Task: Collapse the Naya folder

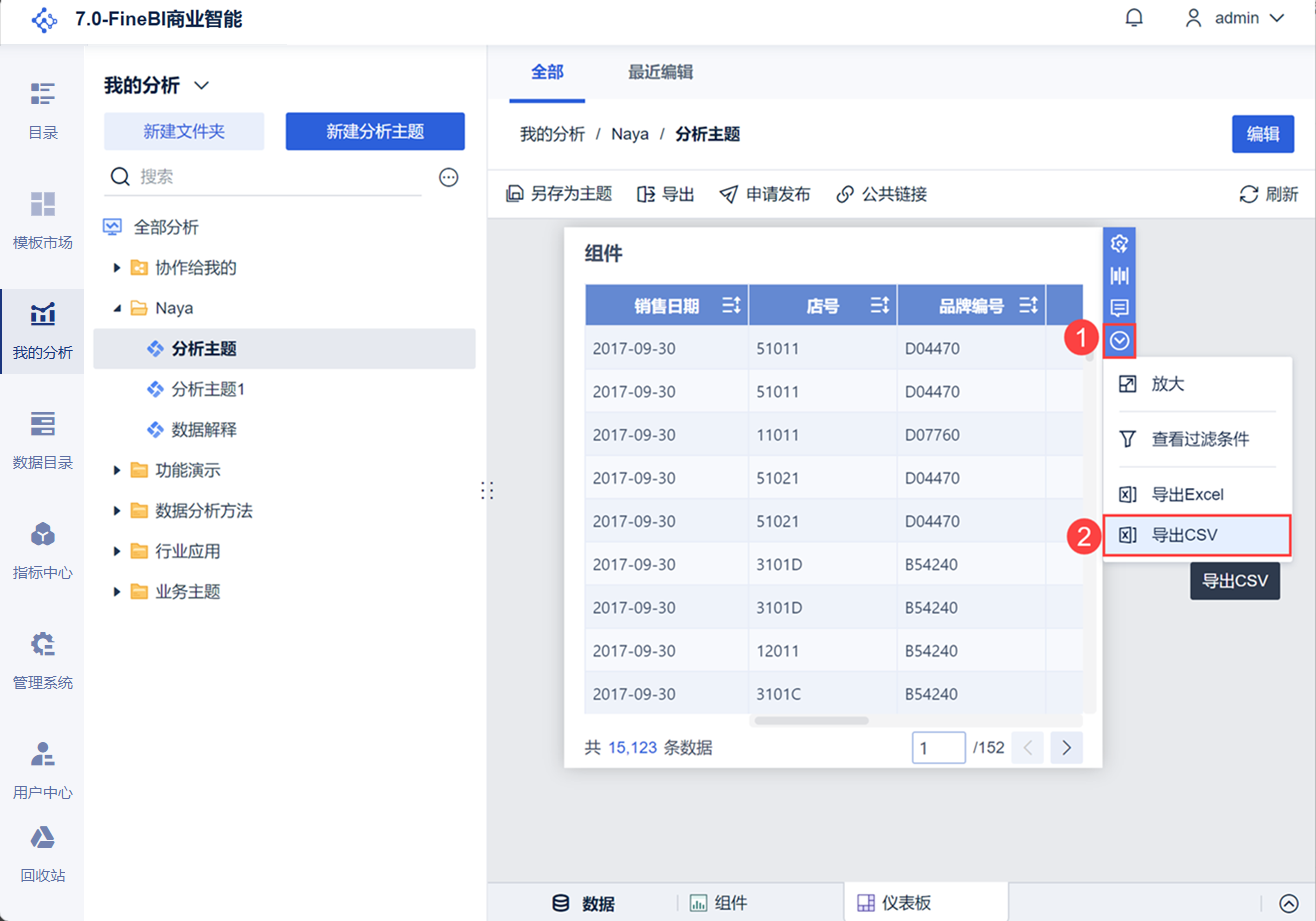Action: pyautogui.click(x=117, y=308)
